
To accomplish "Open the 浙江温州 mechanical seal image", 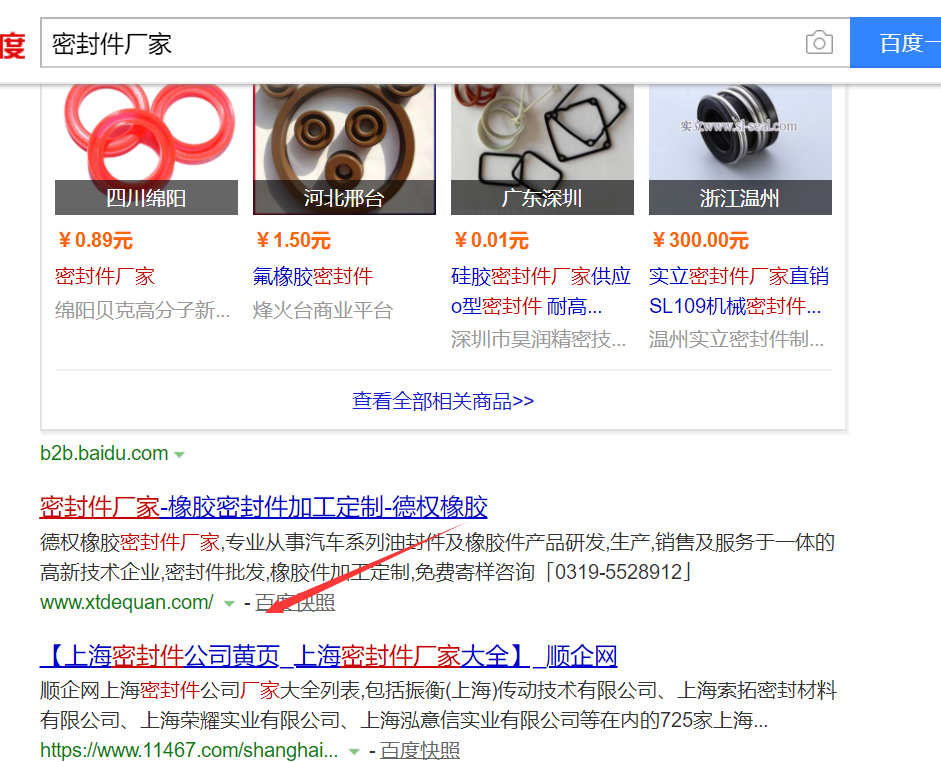I will pyautogui.click(x=741, y=149).
